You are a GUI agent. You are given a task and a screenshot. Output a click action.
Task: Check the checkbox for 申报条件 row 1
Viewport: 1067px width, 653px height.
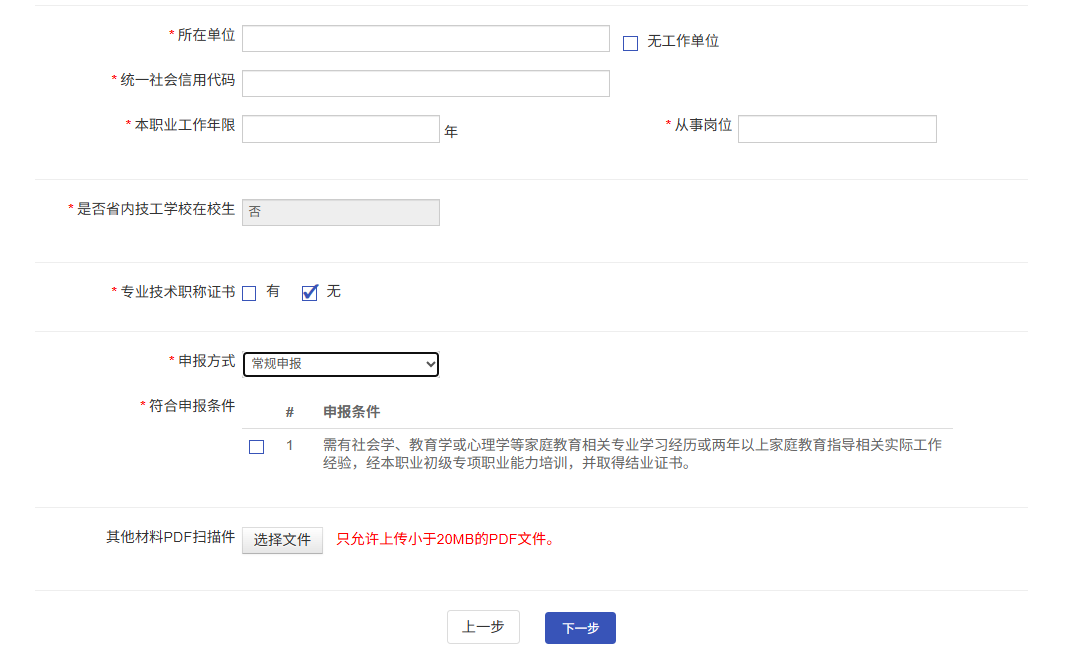pos(256,447)
